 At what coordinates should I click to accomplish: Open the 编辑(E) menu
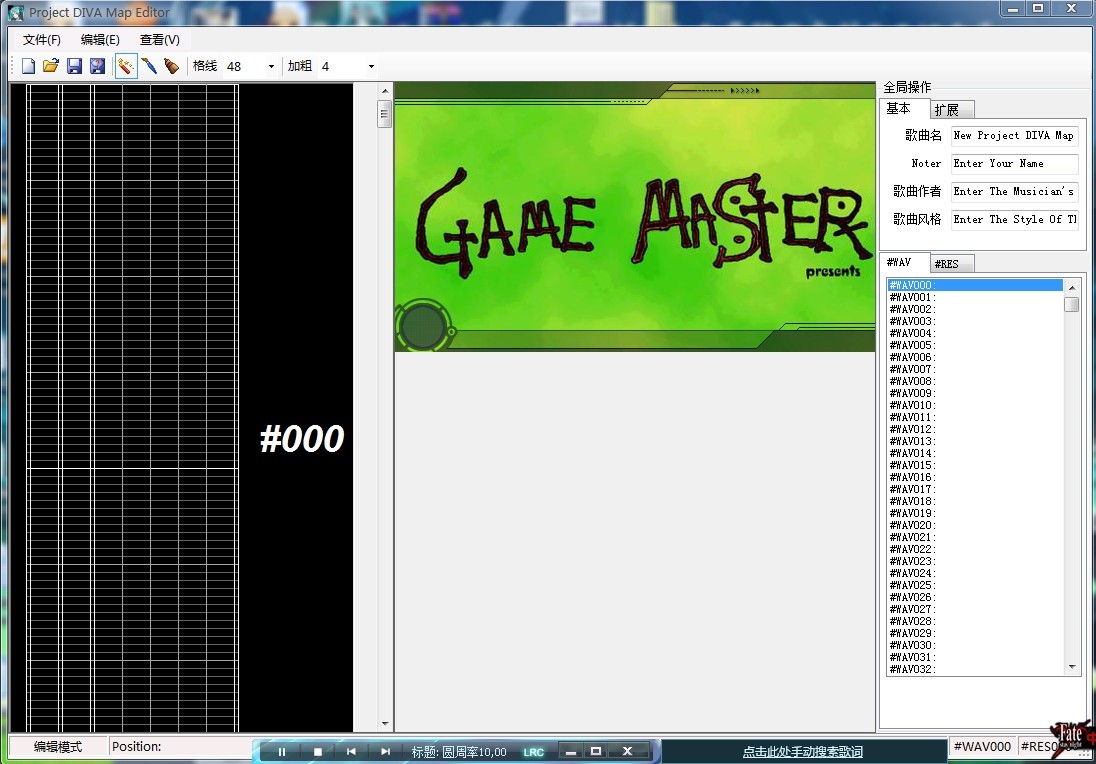point(100,40)
